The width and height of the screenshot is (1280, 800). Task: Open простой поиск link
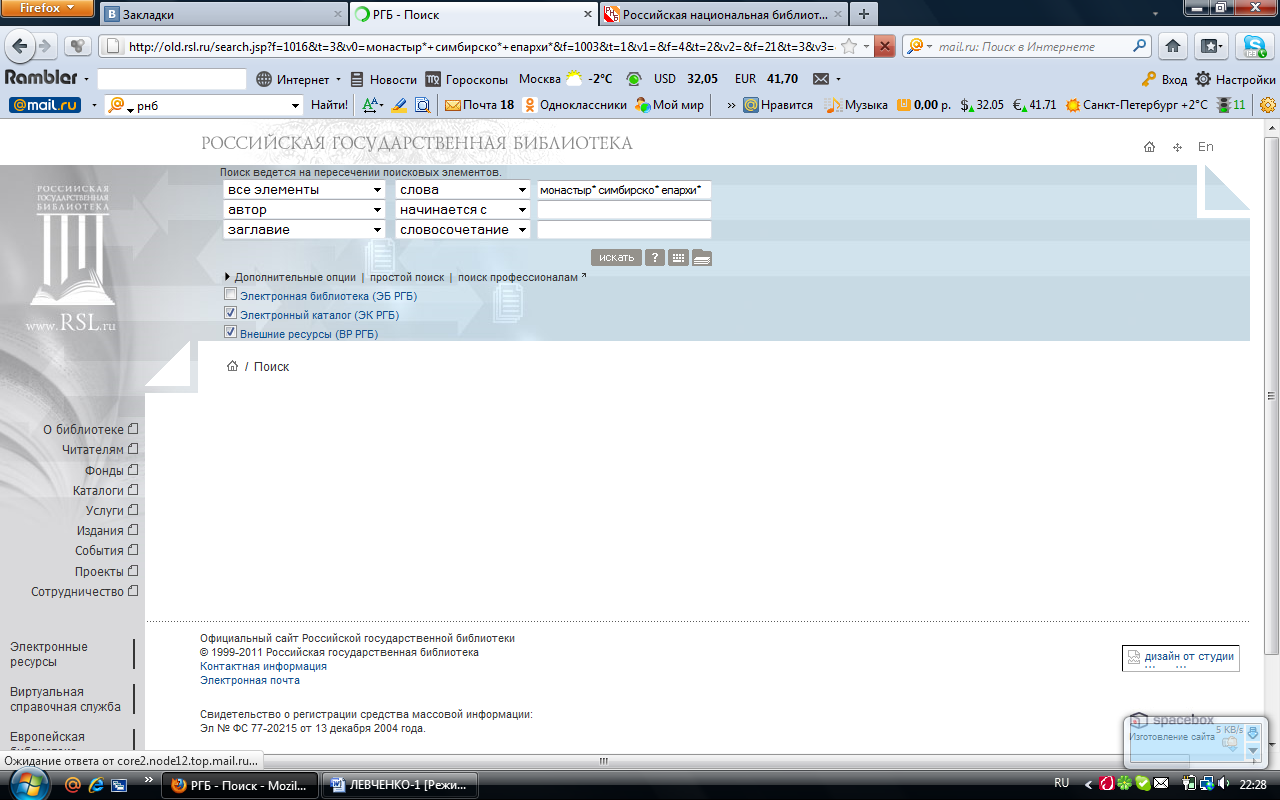407,277
